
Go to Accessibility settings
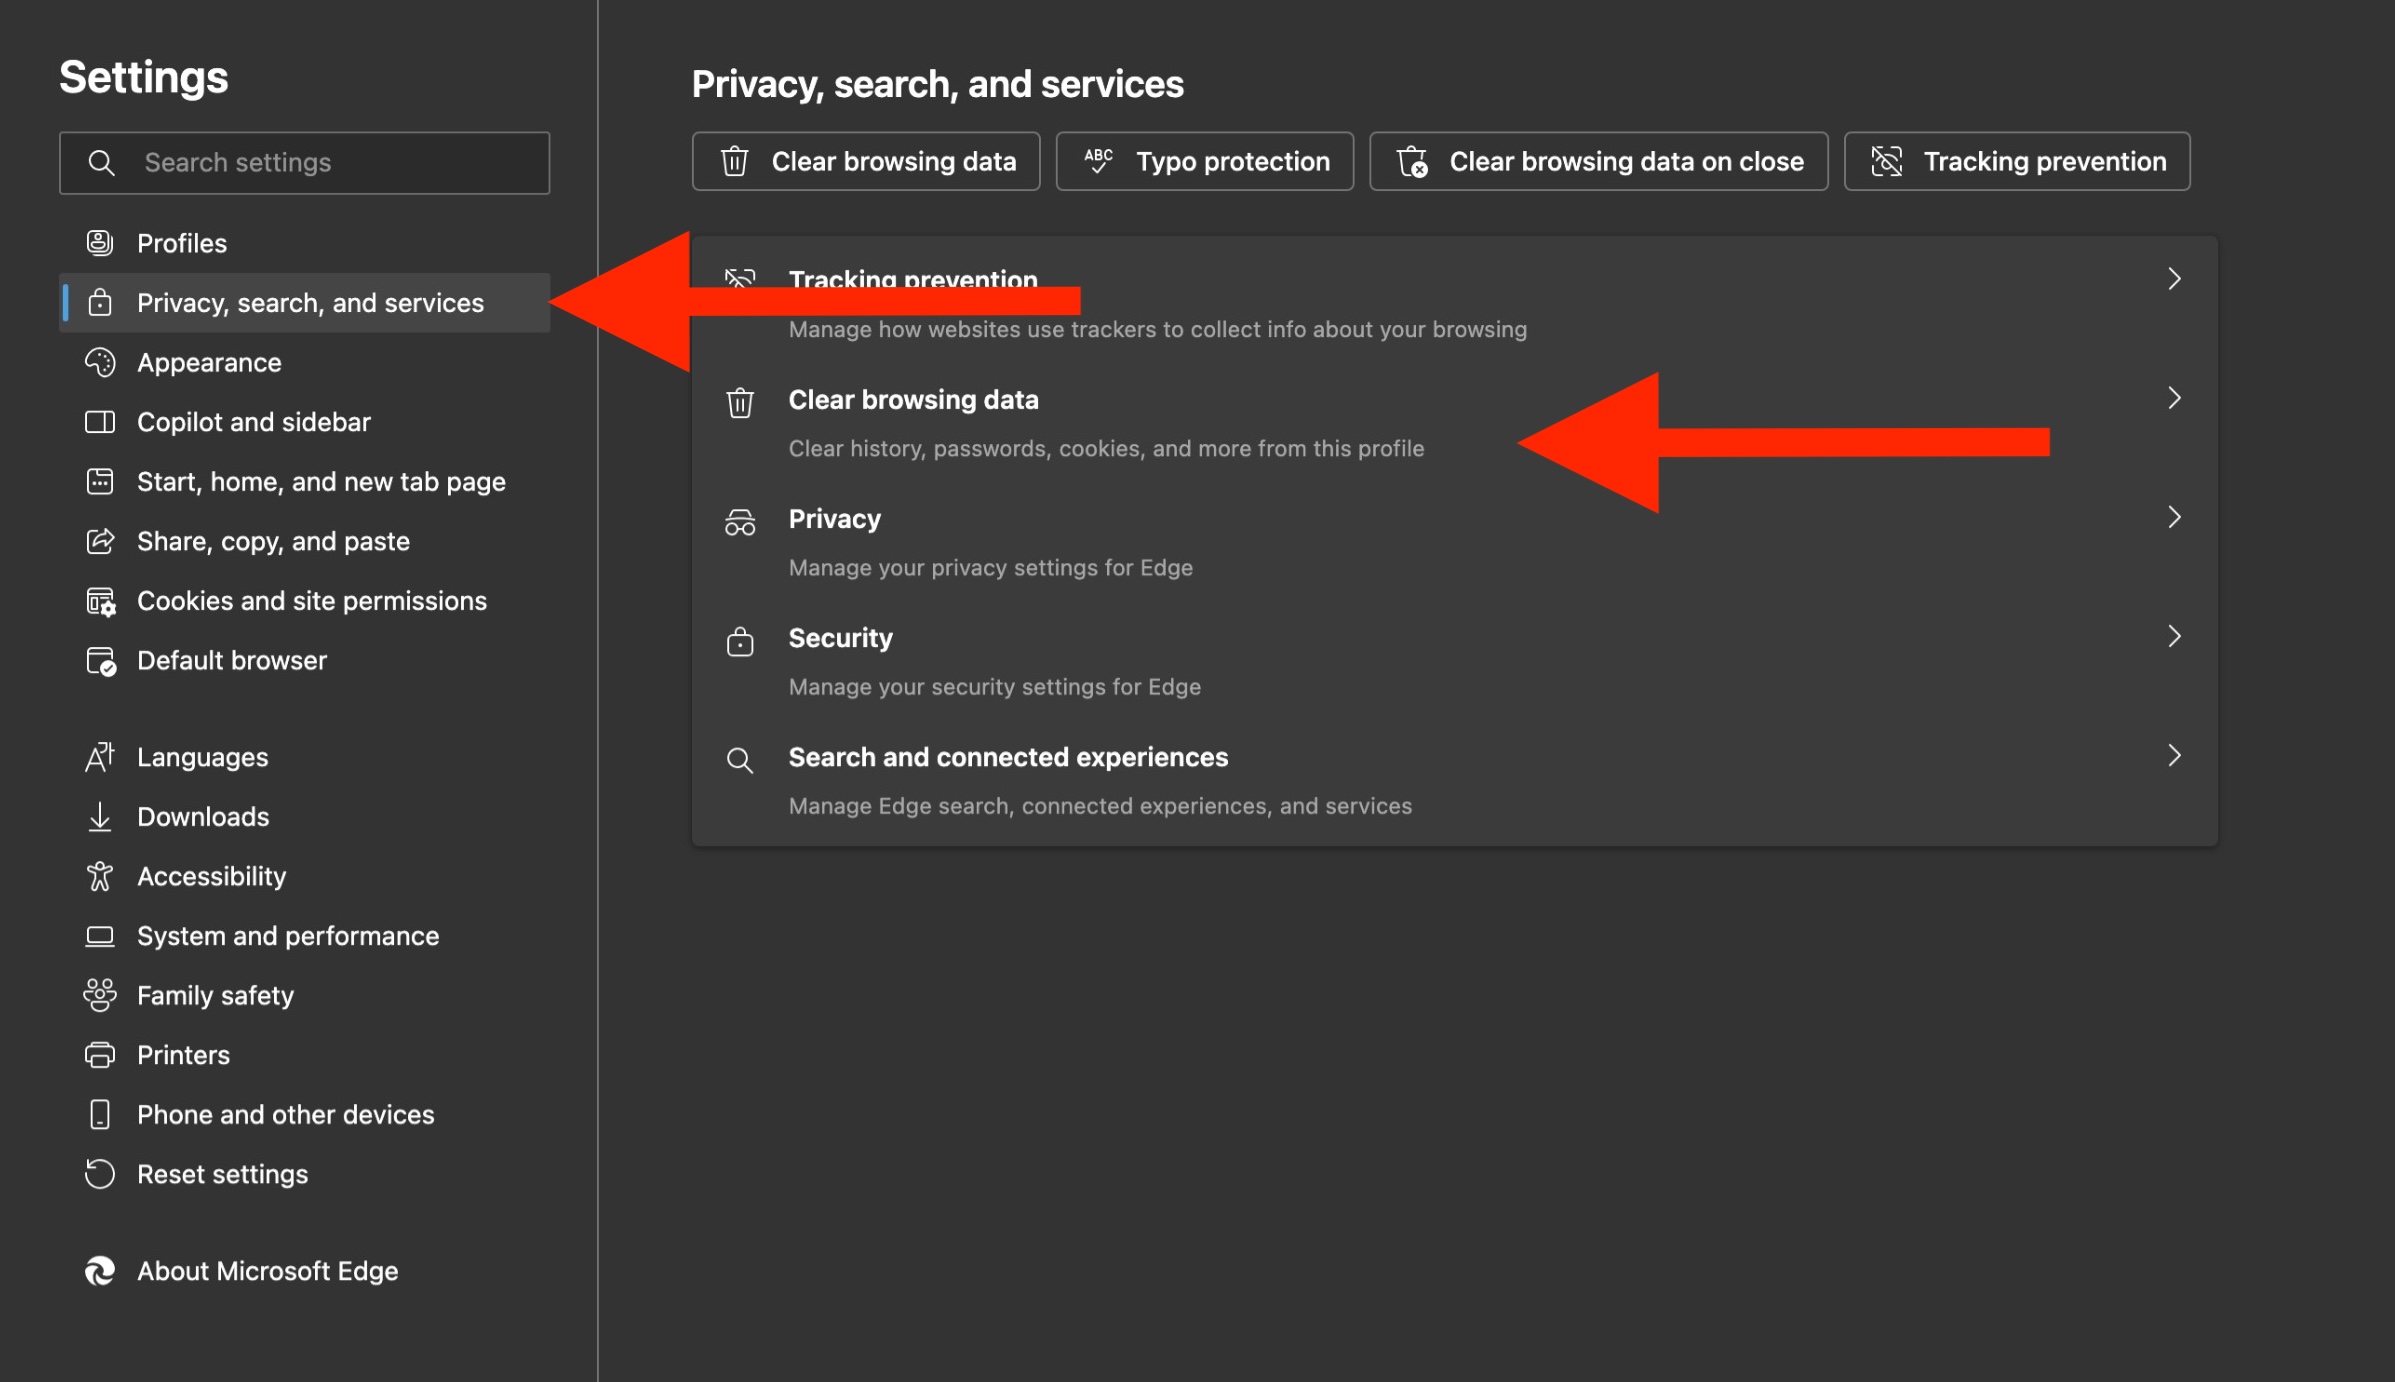click(304, 876)
